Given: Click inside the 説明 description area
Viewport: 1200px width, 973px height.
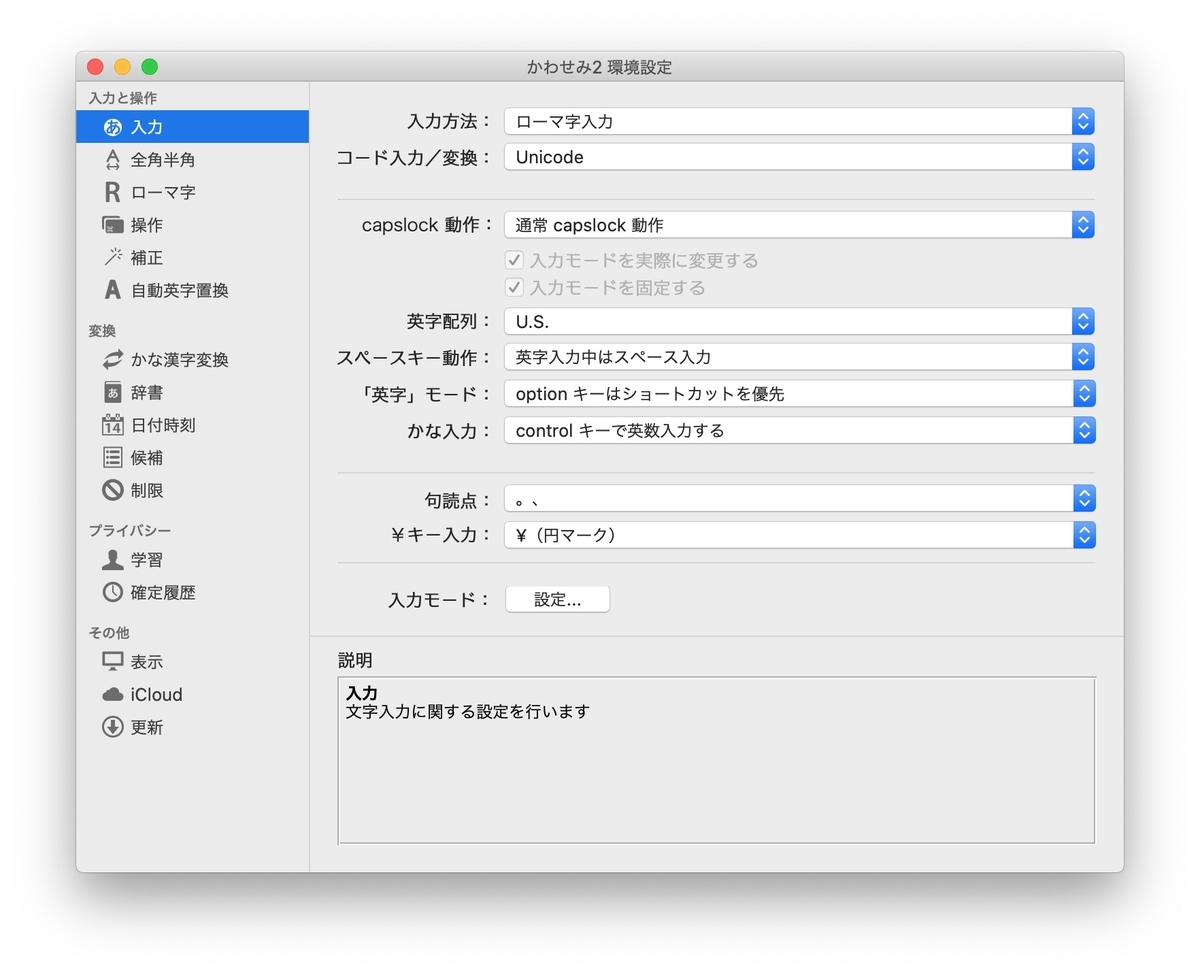Looking at the screenshot, I should pyautogui.click(x=716, y=760).
